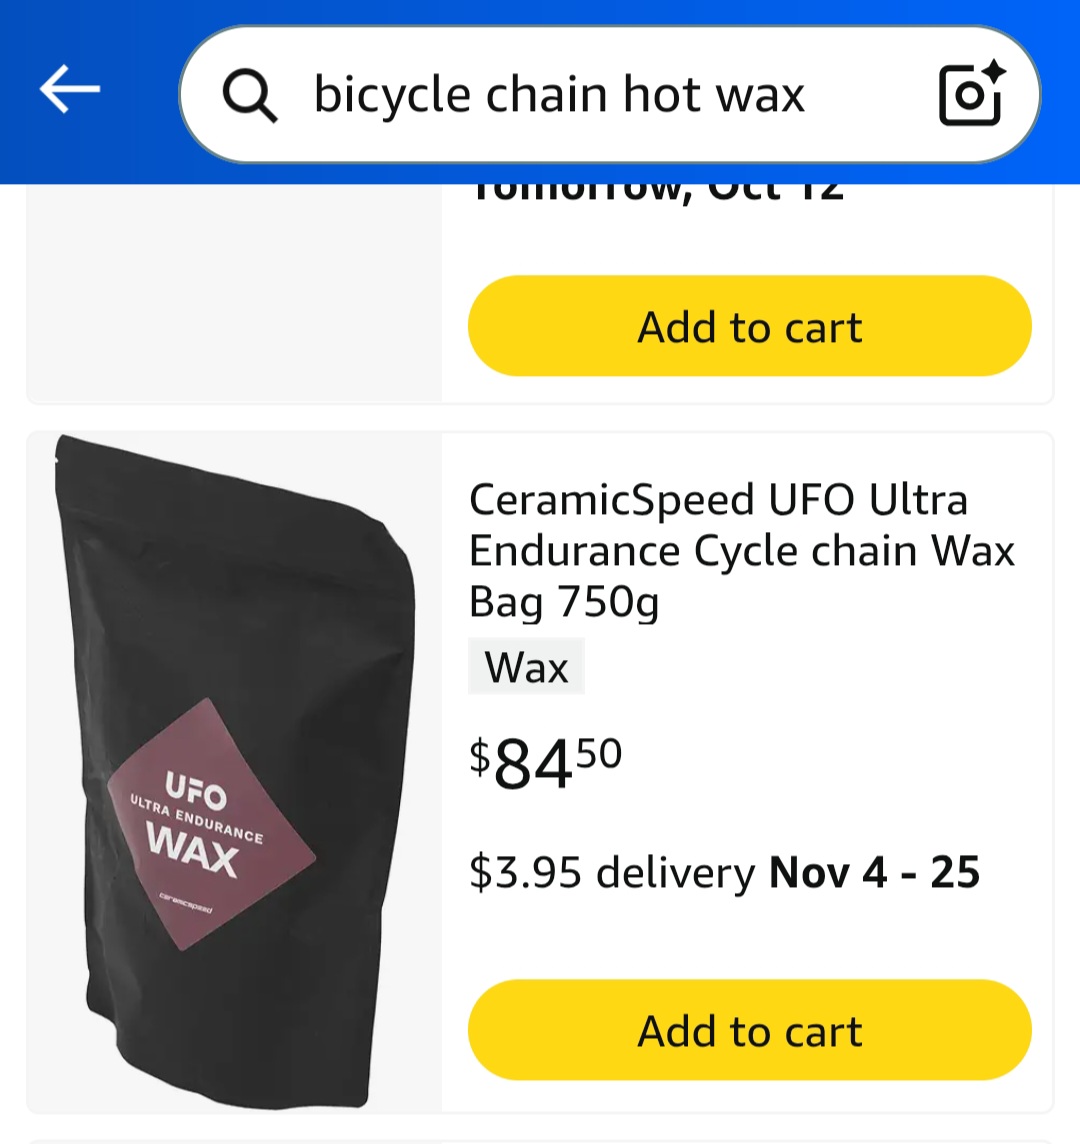The image size is (1080, 1144).
Task: Tap the maroon UFO Ultra Endurance Wax label
Action: (211, 824)
